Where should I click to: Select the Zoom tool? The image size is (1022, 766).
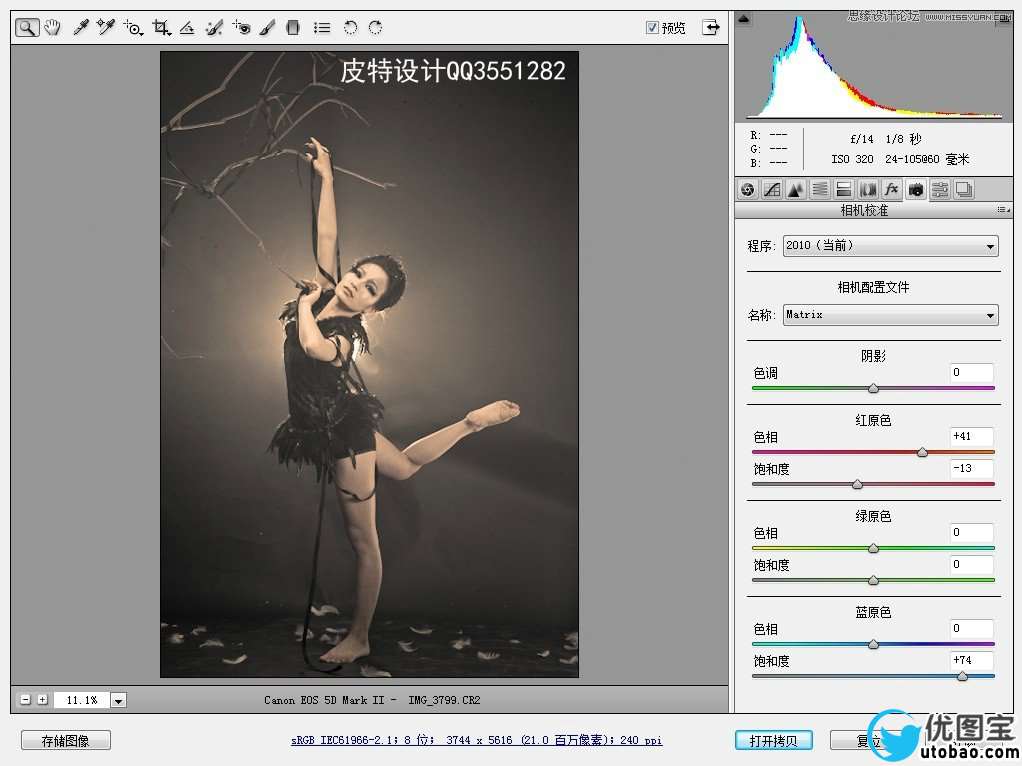27,27
